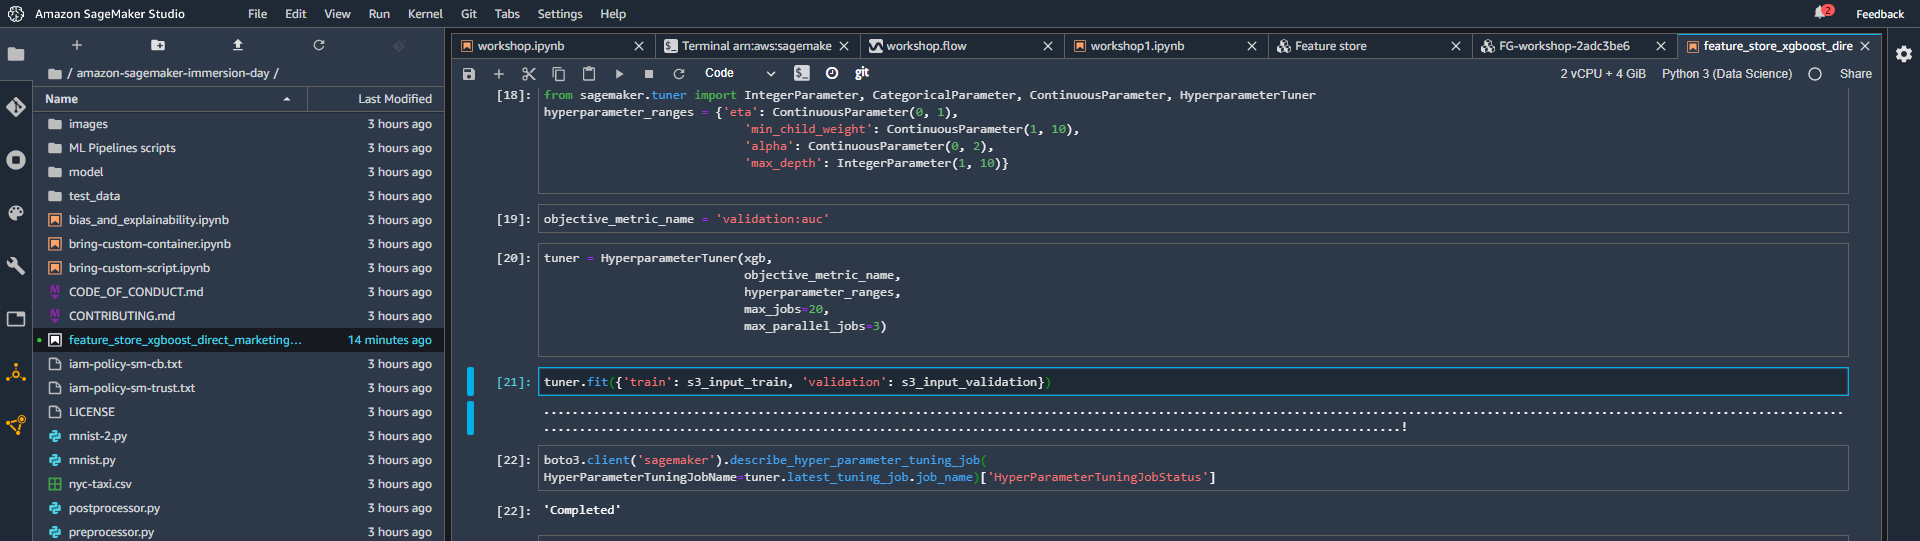Open the Edit menu
The image size is (1920, 541).
click(x=296, y=14)
